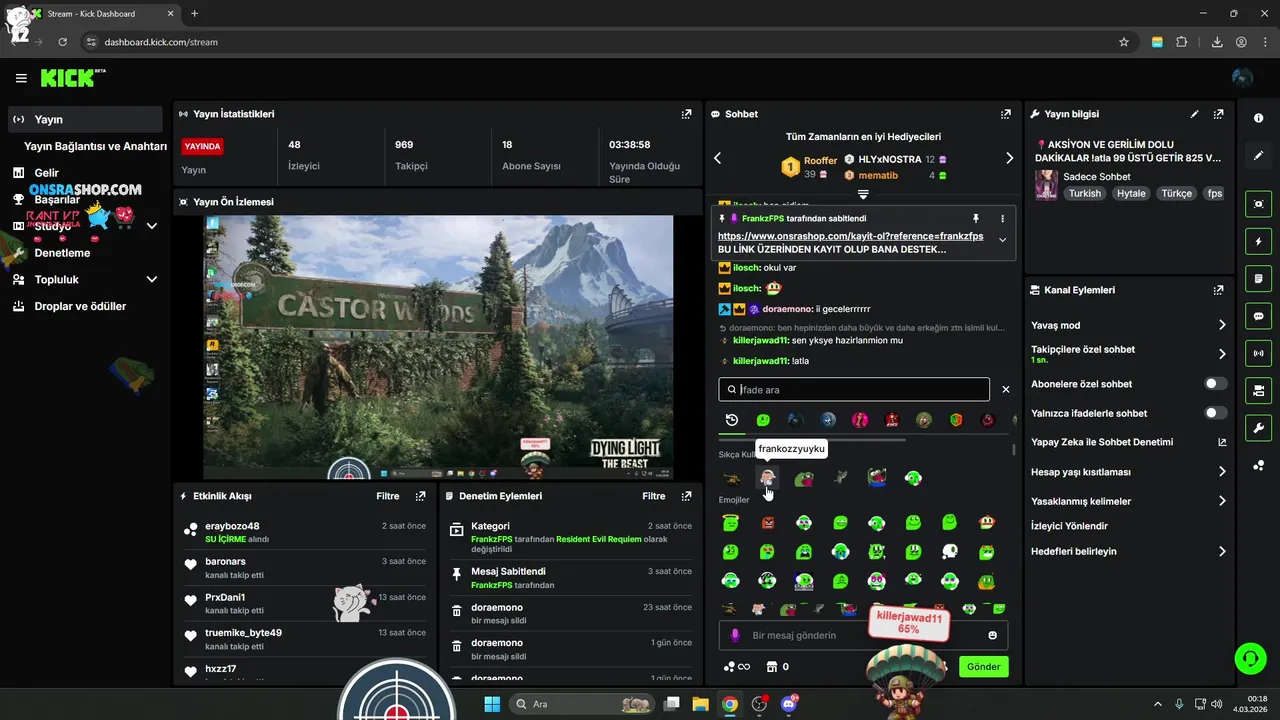Click the stream preview thumbnail
1280x720 pixels.
438,347
